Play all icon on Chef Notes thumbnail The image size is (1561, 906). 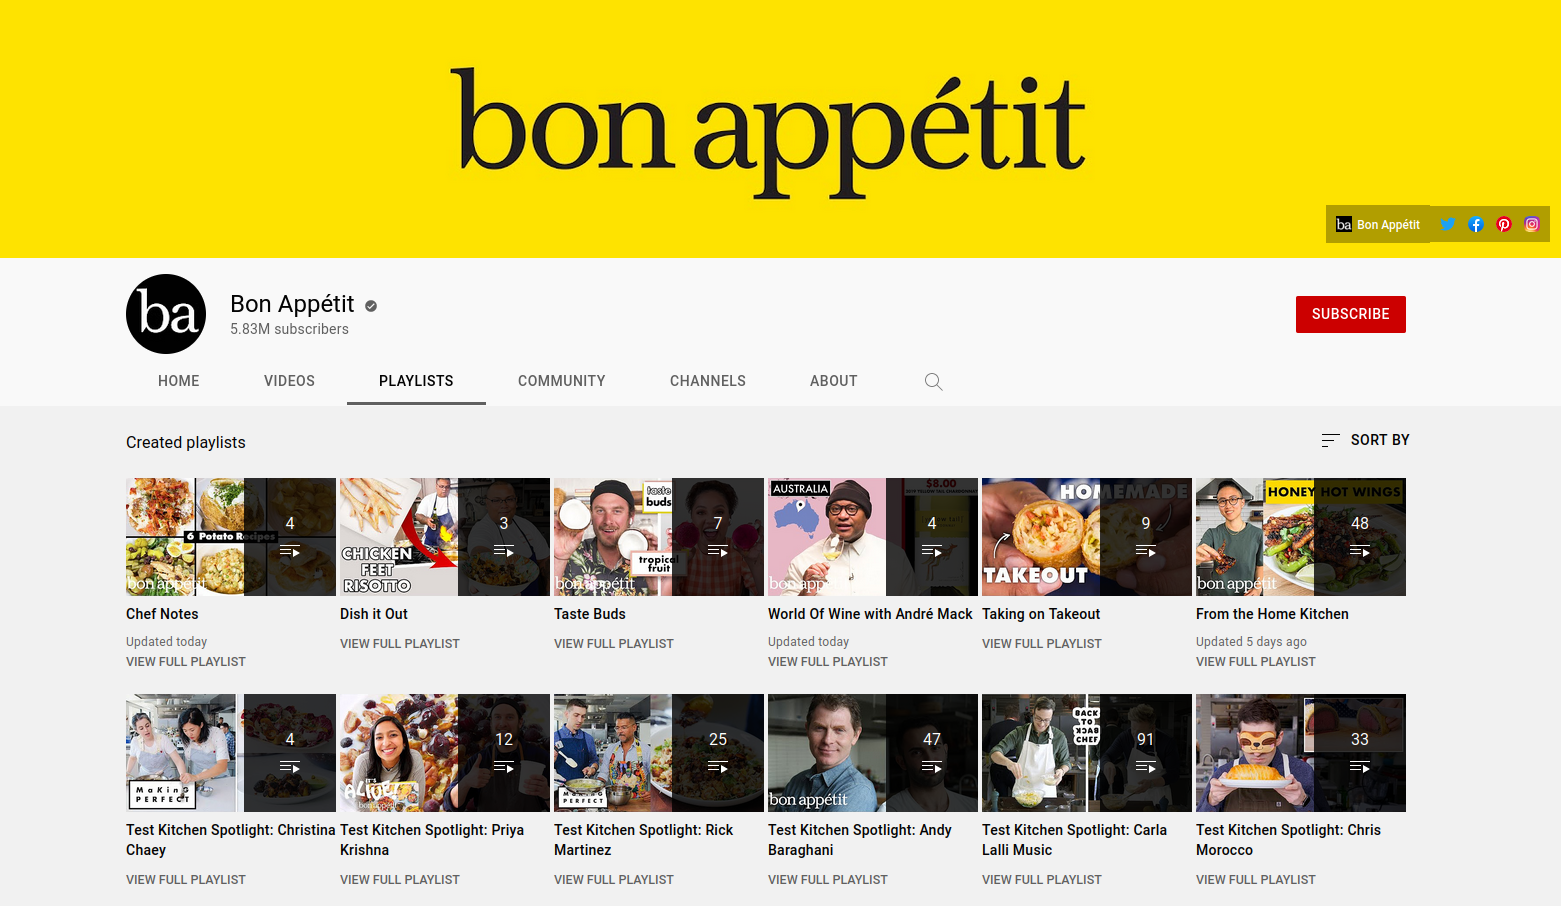290,551
